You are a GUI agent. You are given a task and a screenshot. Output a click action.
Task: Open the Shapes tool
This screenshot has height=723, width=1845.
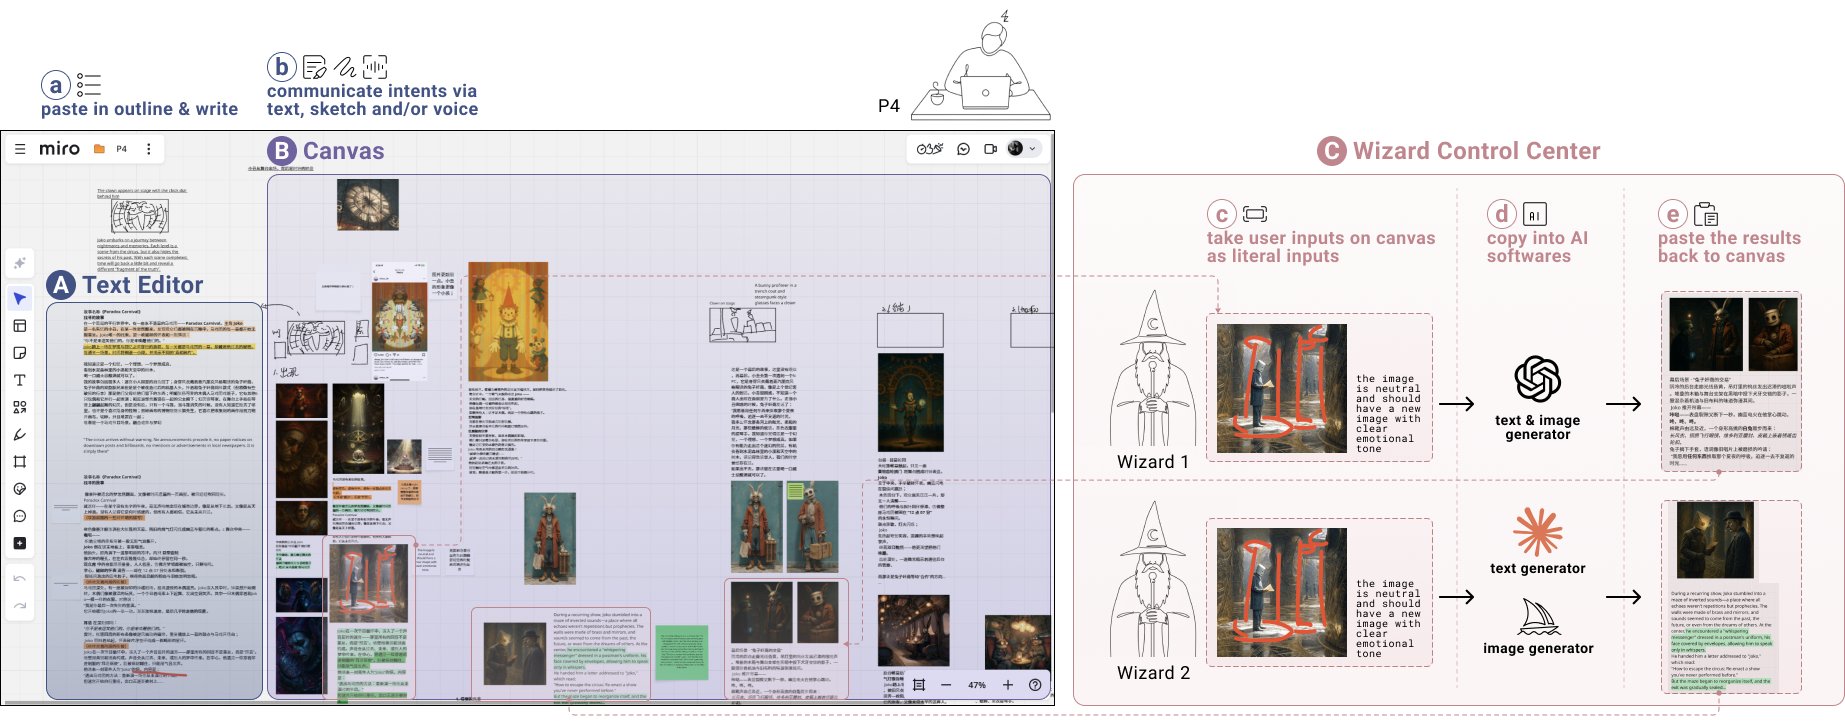coord(20,407)
